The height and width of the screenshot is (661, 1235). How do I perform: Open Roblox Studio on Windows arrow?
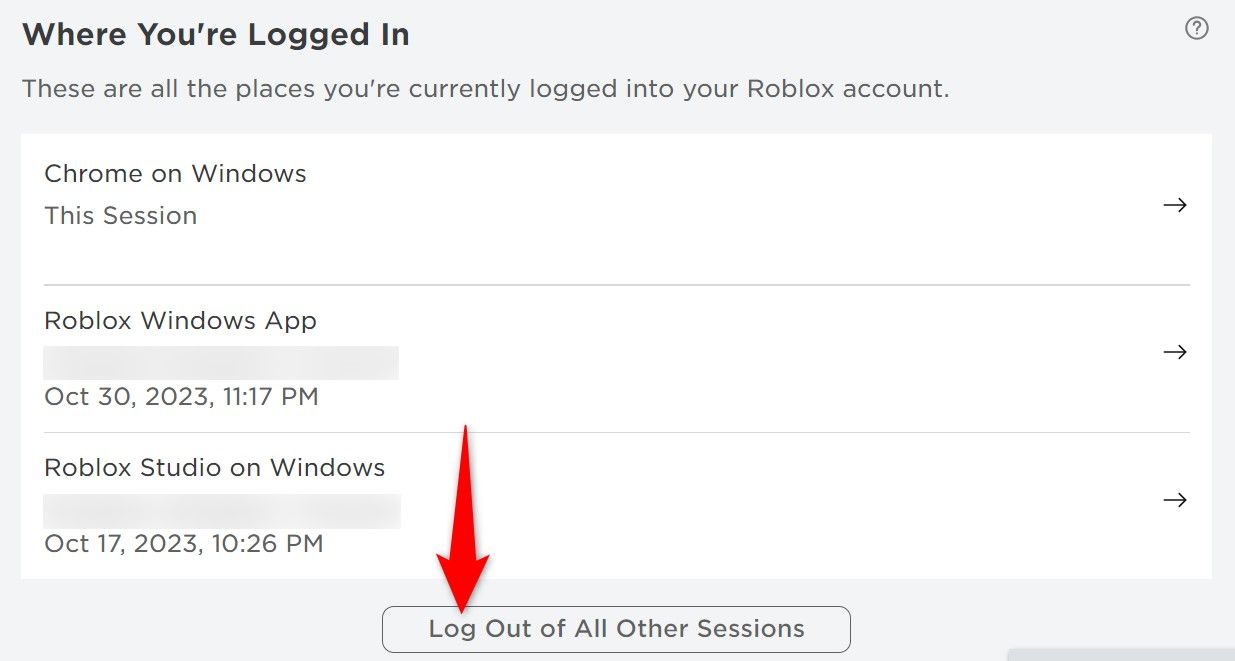[1175, 500]
